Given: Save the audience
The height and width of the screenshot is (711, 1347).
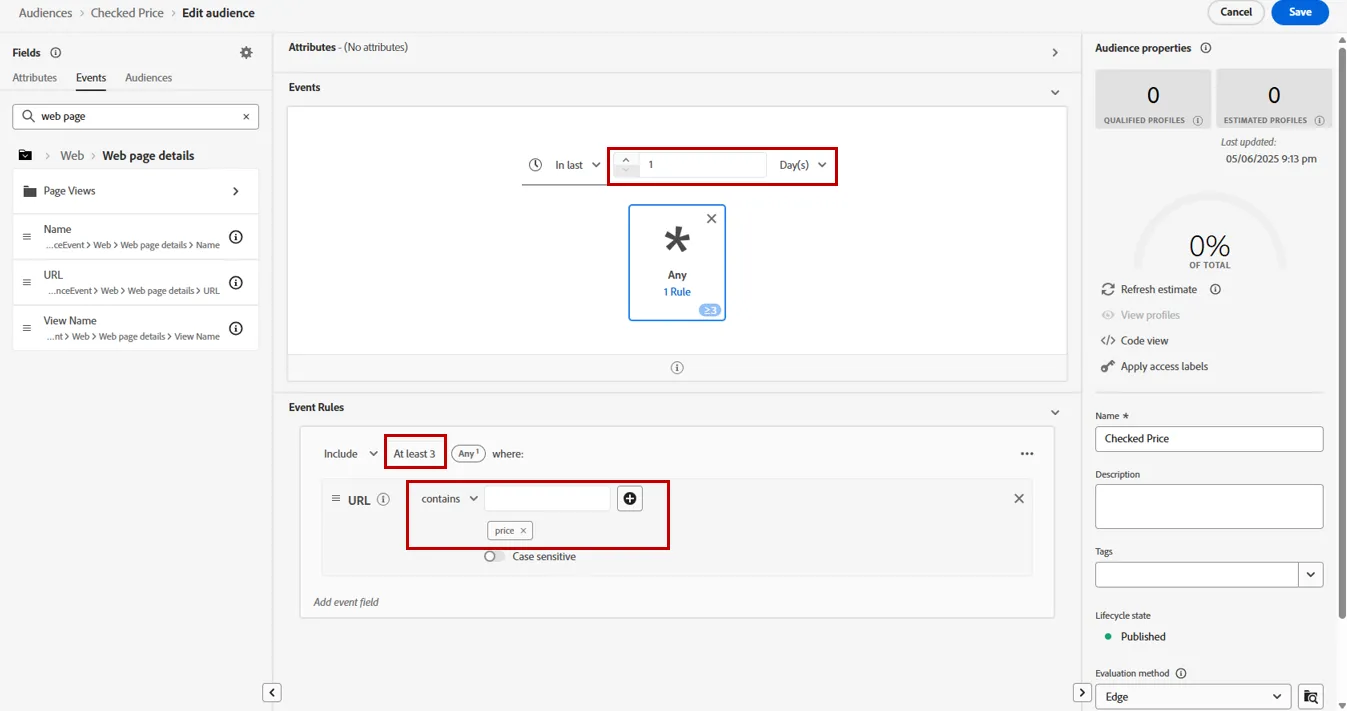Looking at the screenshot, I should pyautogui.click(x=1300, y=12).
